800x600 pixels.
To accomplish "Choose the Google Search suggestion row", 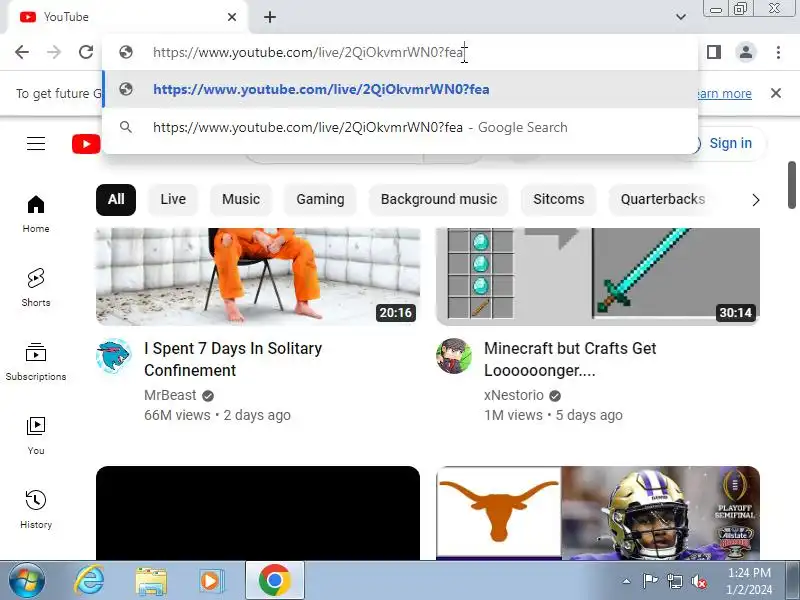I will tap(400, 127).
